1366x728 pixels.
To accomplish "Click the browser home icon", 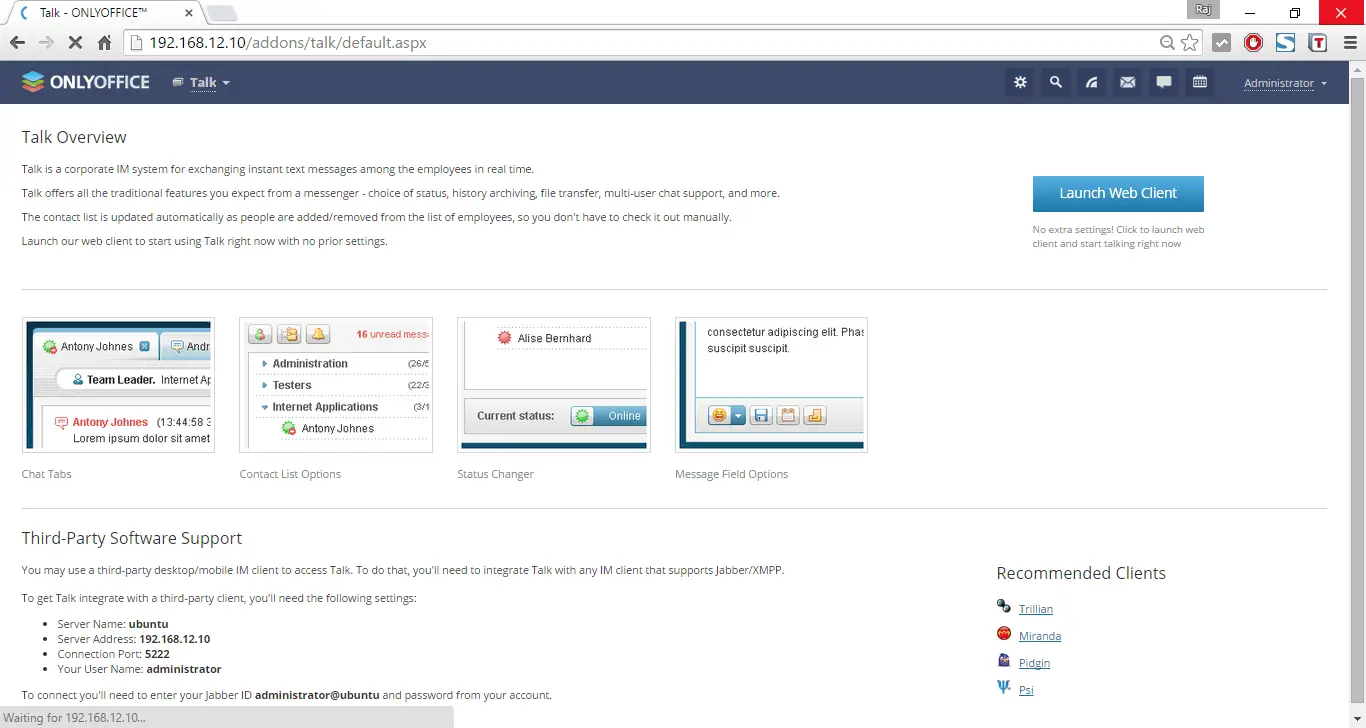I will 104,43.
